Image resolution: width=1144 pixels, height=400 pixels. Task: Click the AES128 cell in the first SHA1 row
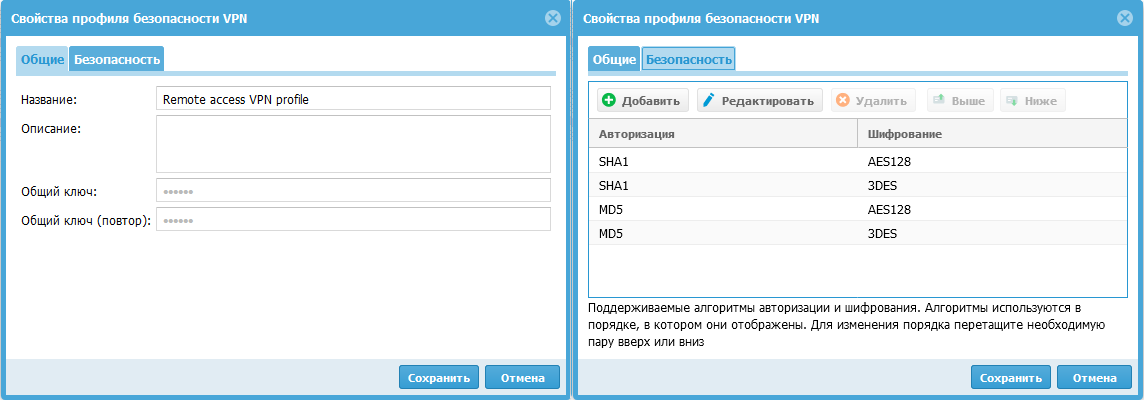coord(992,161)
